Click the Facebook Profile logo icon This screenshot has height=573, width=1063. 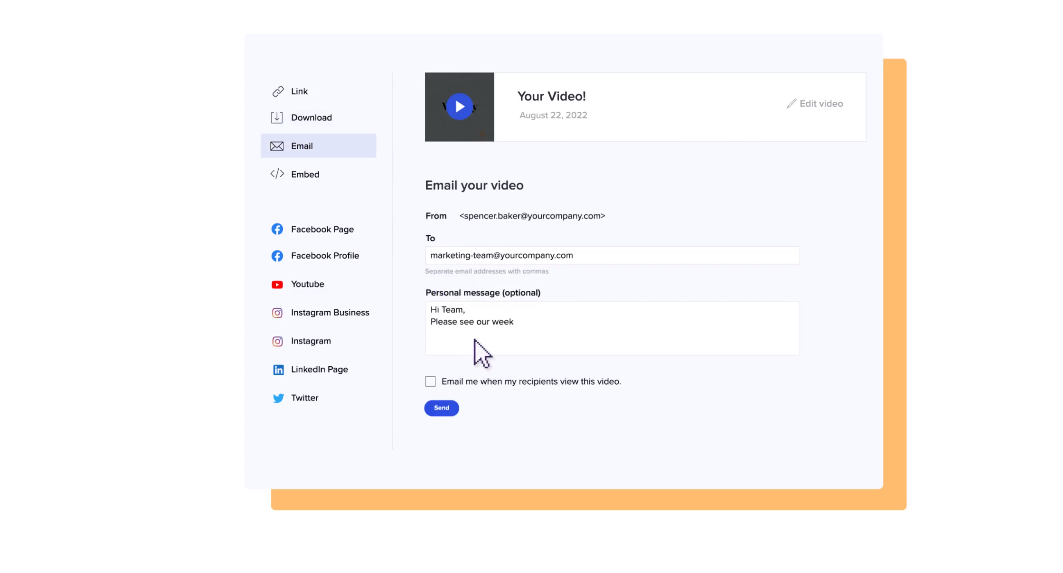pyautogui.click(x=277, y=256)
